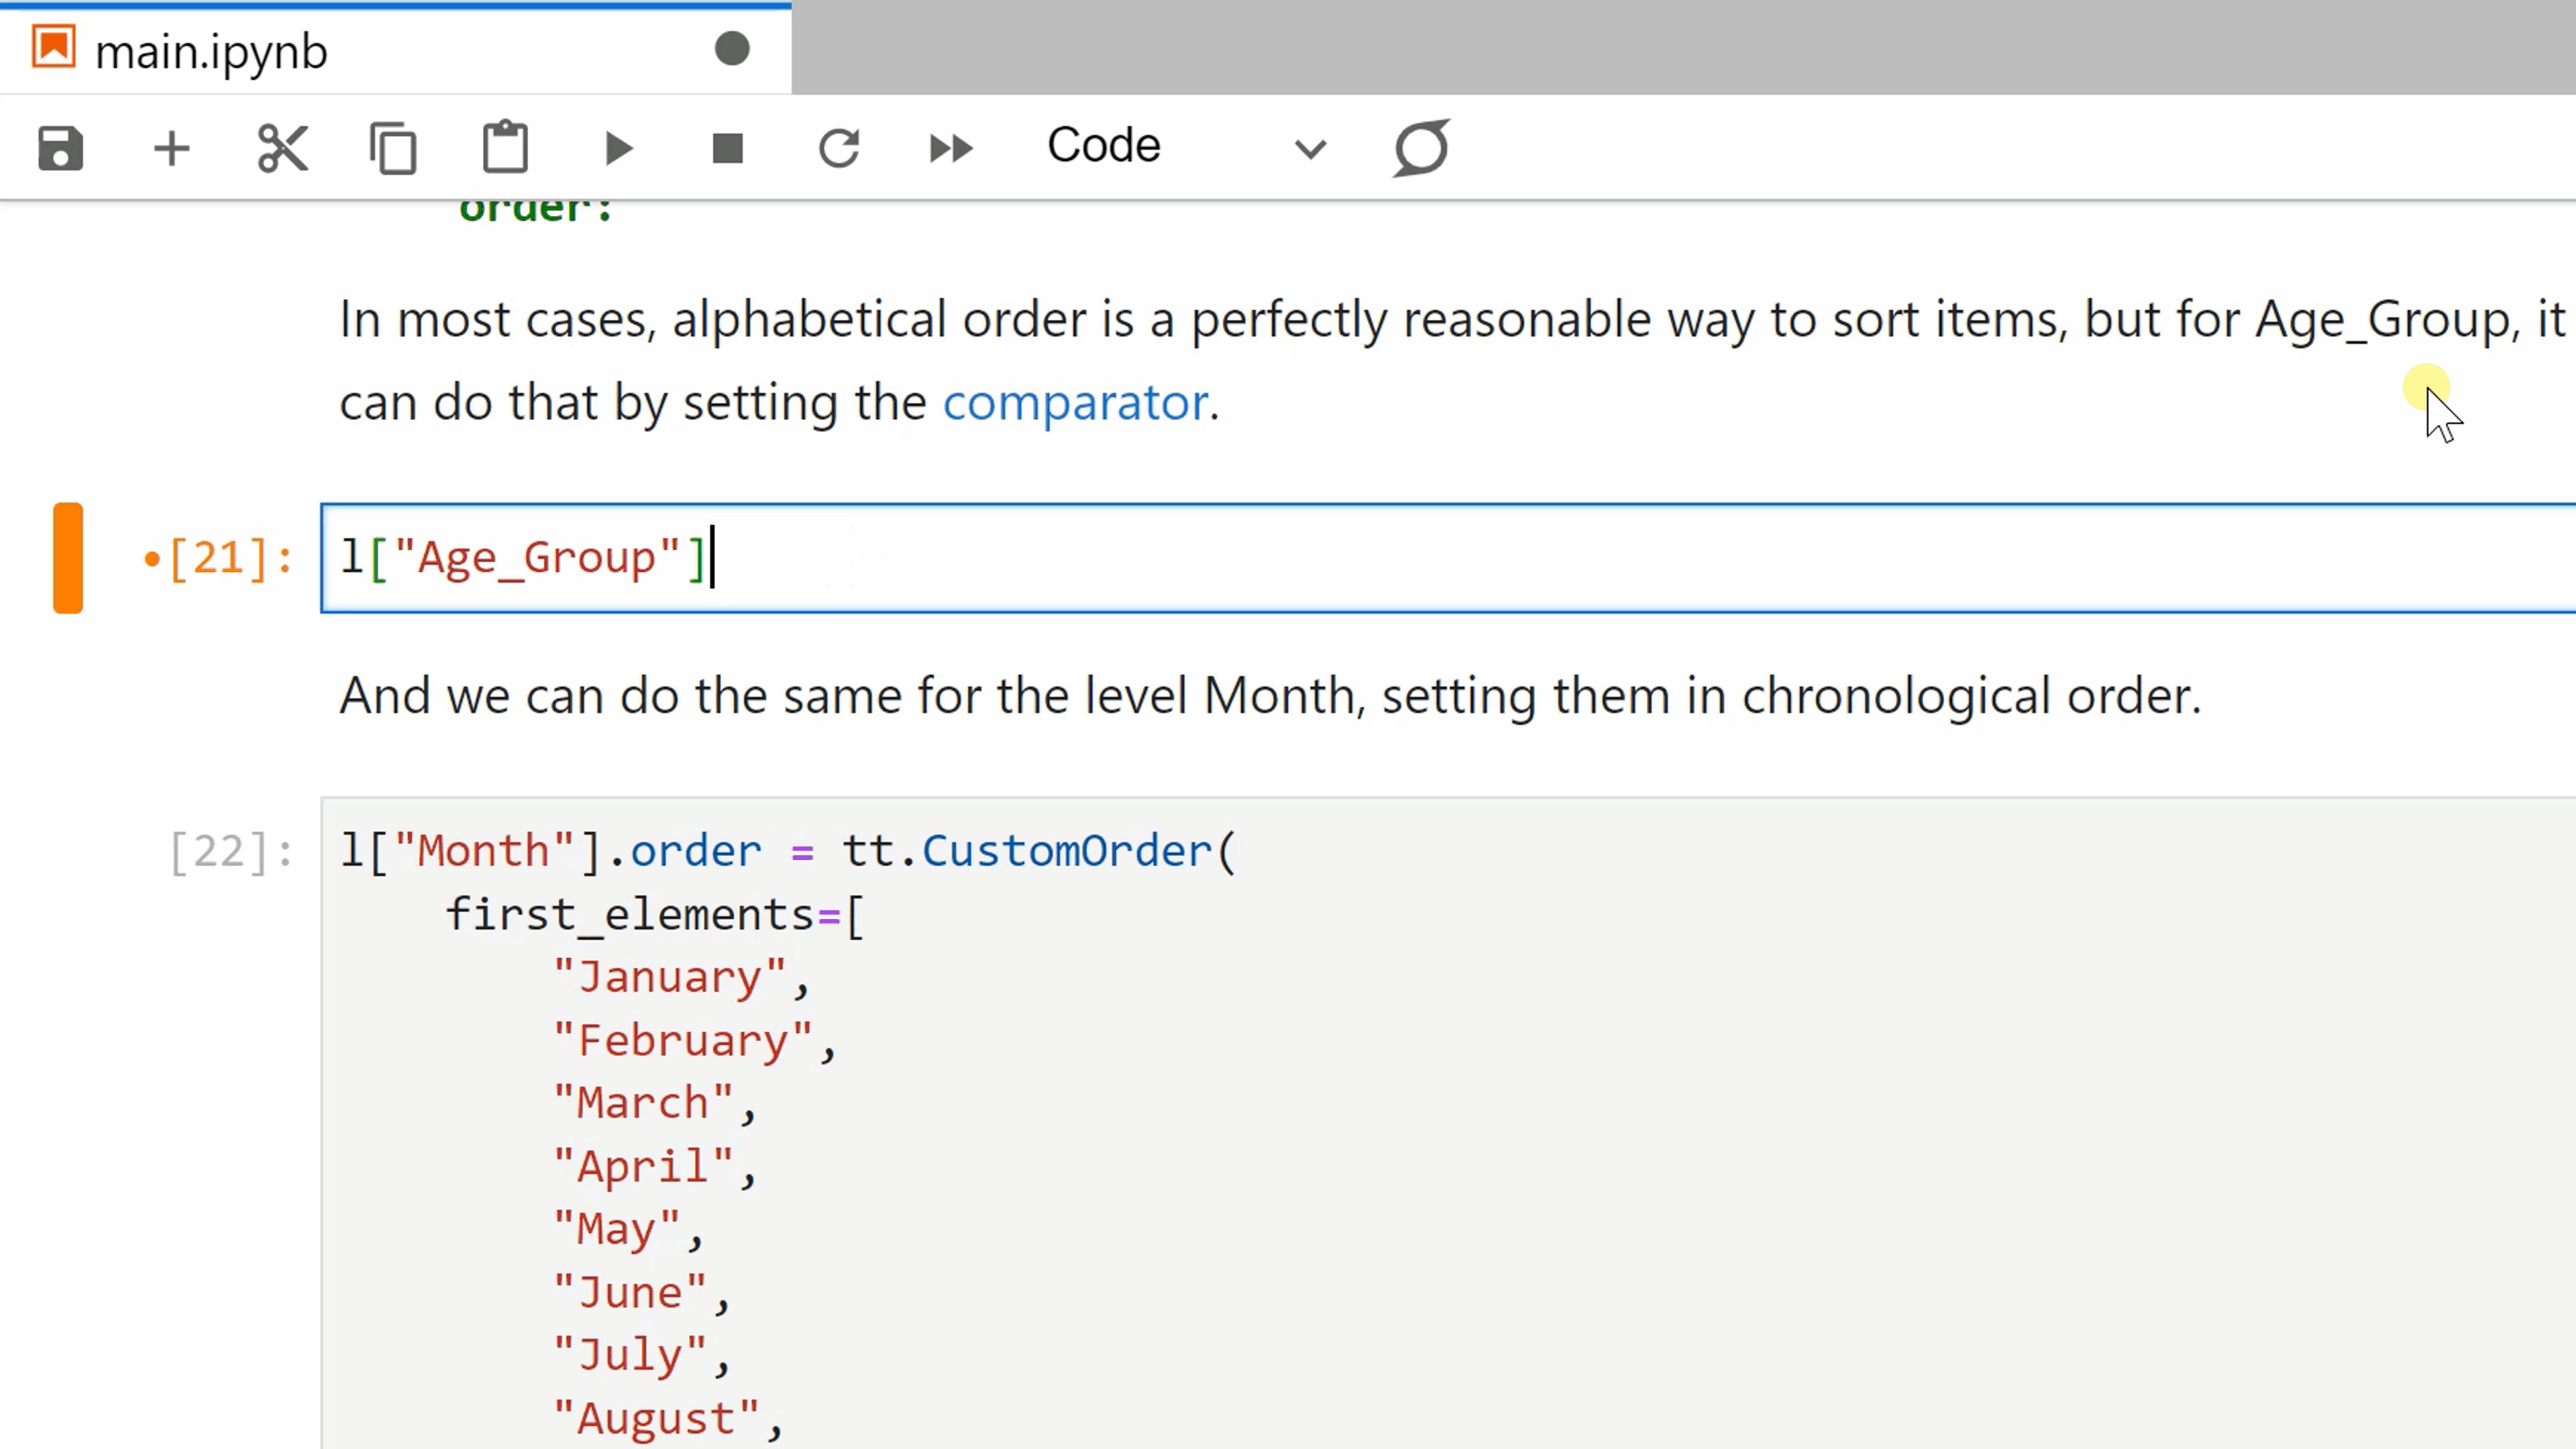Click the "February" string in cell 22

(x=683, y=1041)
